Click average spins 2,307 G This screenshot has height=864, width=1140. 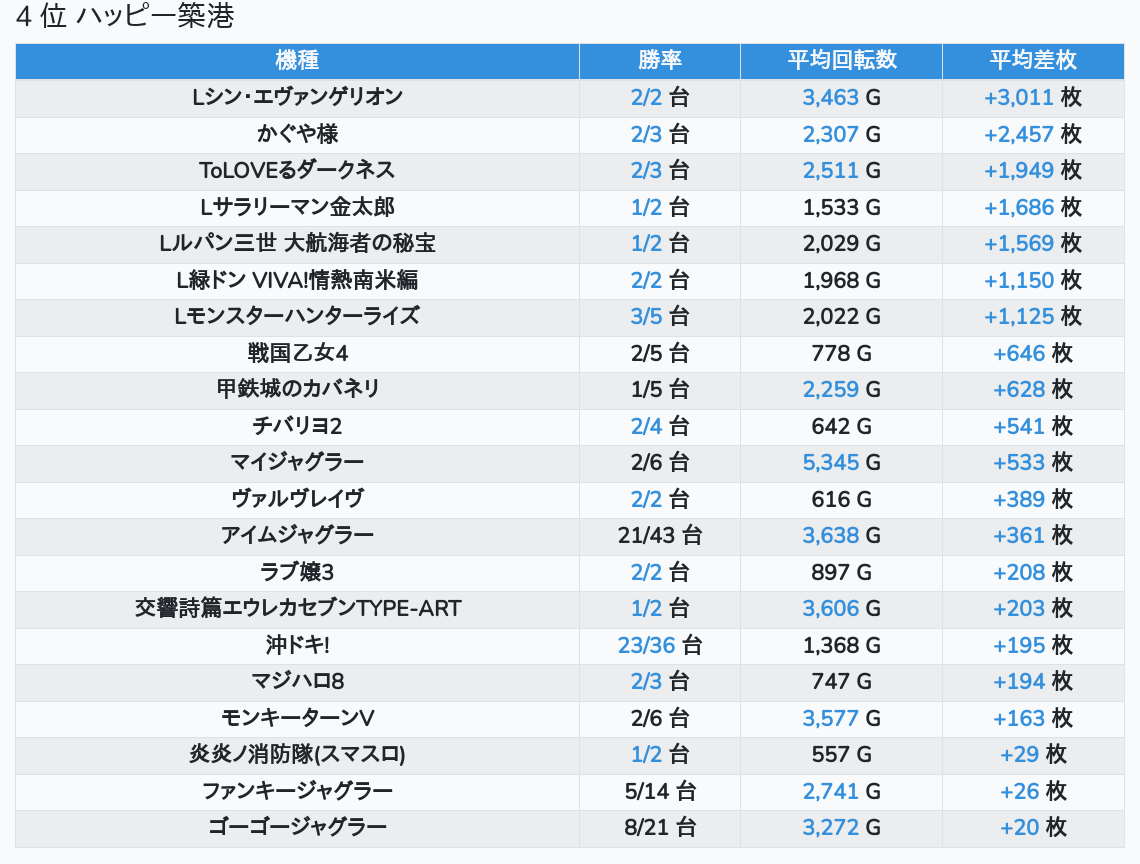(x=842, y=134)
